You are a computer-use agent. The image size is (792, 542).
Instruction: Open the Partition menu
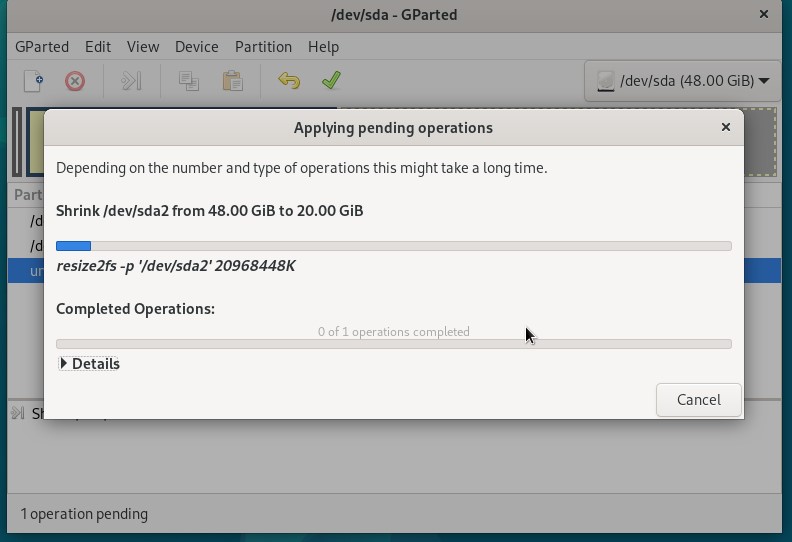[263, 47]
